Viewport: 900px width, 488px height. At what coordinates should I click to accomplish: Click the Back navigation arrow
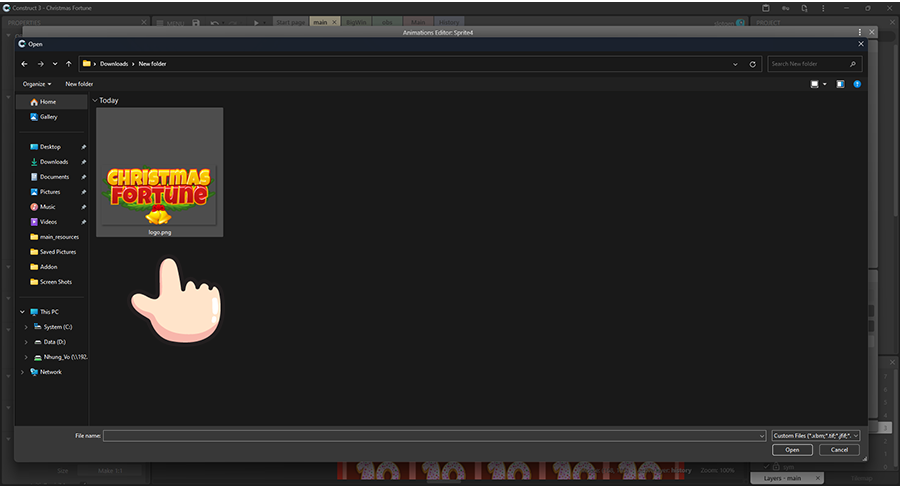coord(24,64)
